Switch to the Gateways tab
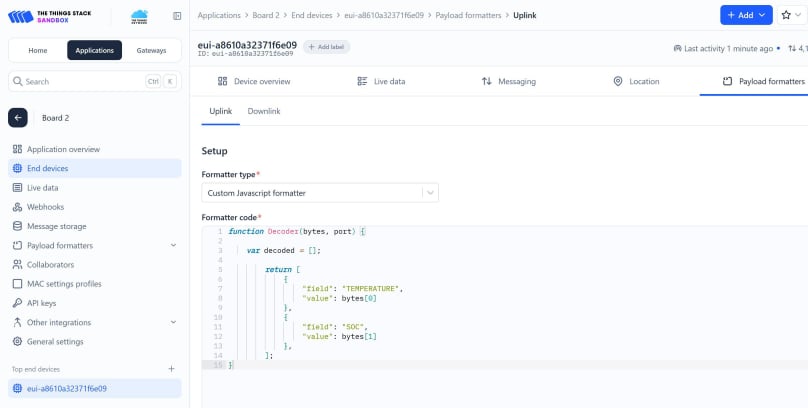Viewport: 808px width, 408px height. tap(152, 50)
